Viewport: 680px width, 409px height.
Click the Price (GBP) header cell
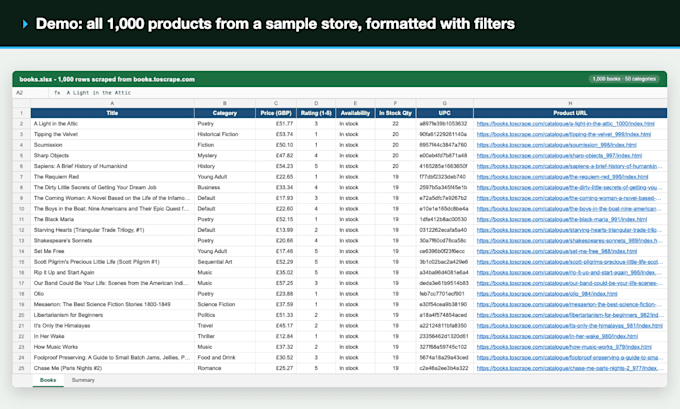coord(276,113)
